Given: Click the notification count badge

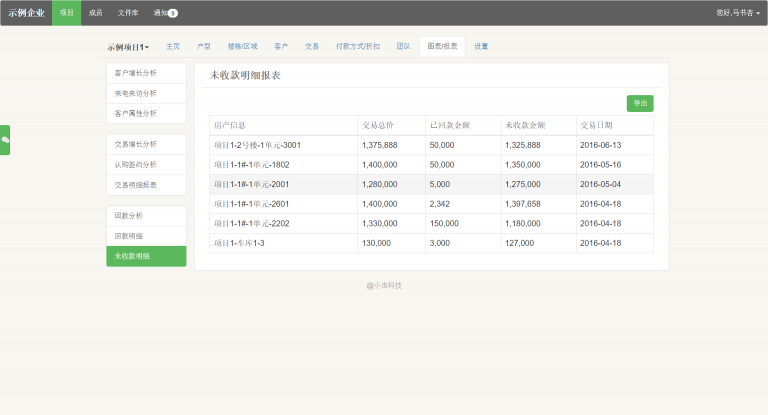Looking at the screenshot, I should 173,13.
